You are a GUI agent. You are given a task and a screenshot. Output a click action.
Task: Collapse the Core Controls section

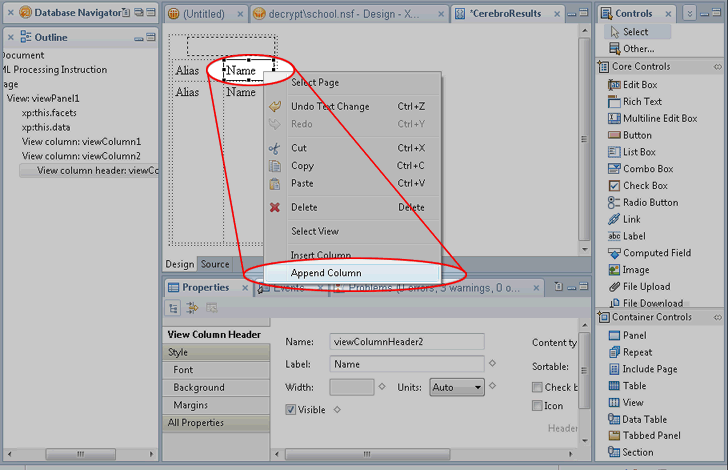(x=718, y=67)
